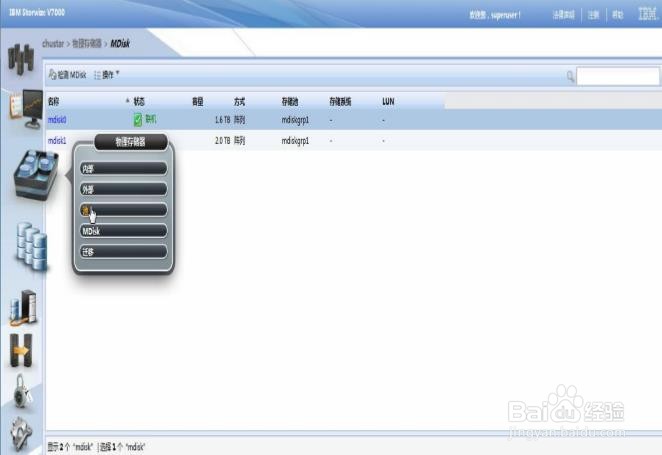
Task: Focus the search input field
Action: 618,76
